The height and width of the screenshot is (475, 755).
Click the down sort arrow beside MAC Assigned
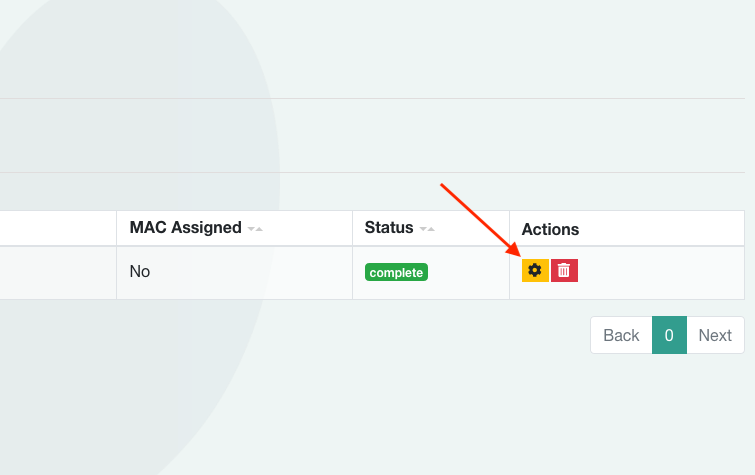(250, 229)
